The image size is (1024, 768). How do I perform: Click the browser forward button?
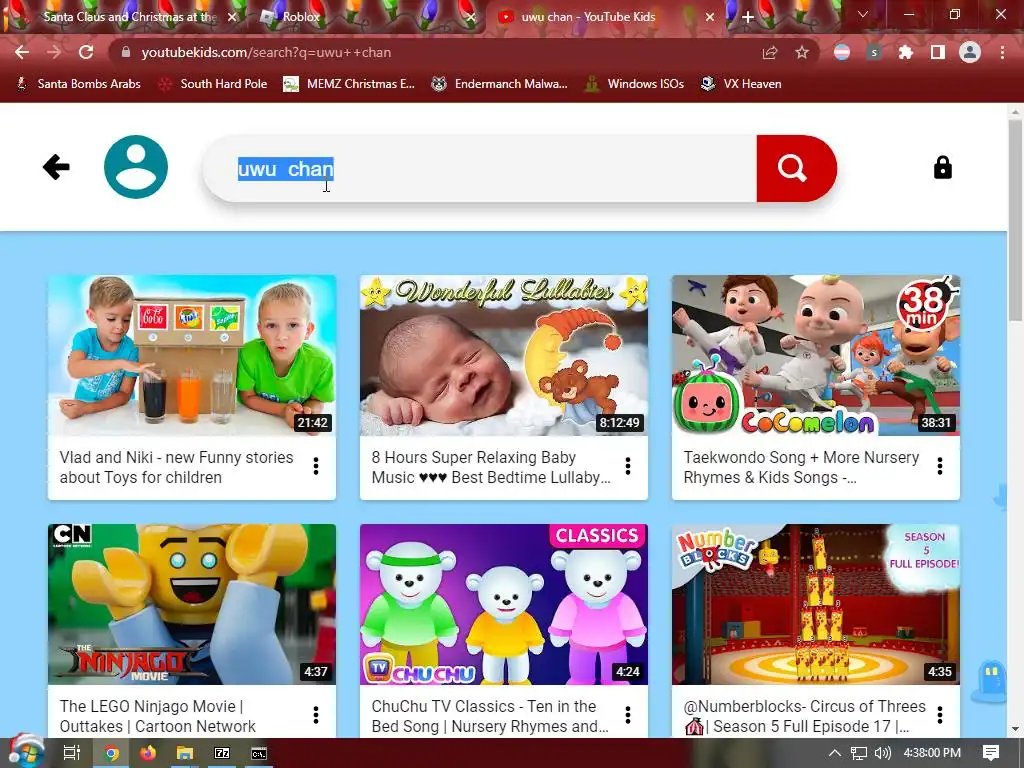point(54,52)
